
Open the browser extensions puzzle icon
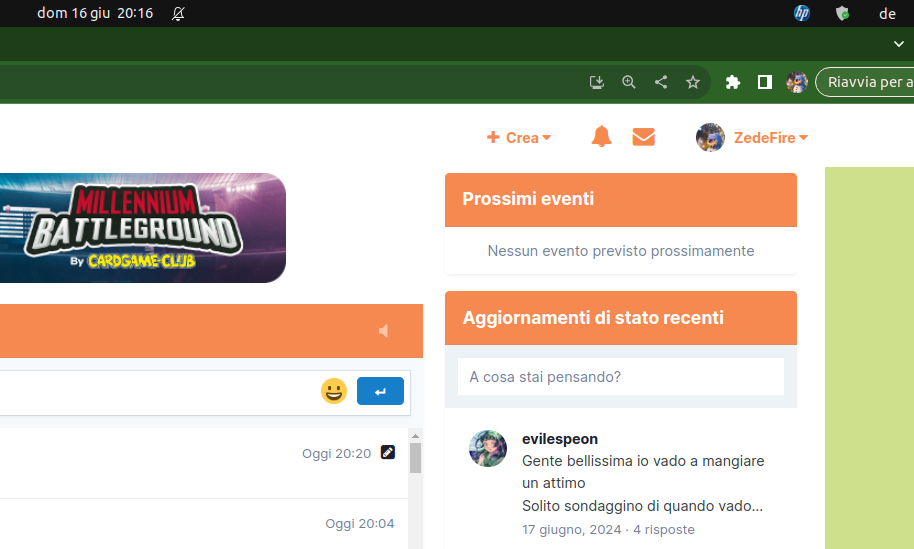(733, 82)
